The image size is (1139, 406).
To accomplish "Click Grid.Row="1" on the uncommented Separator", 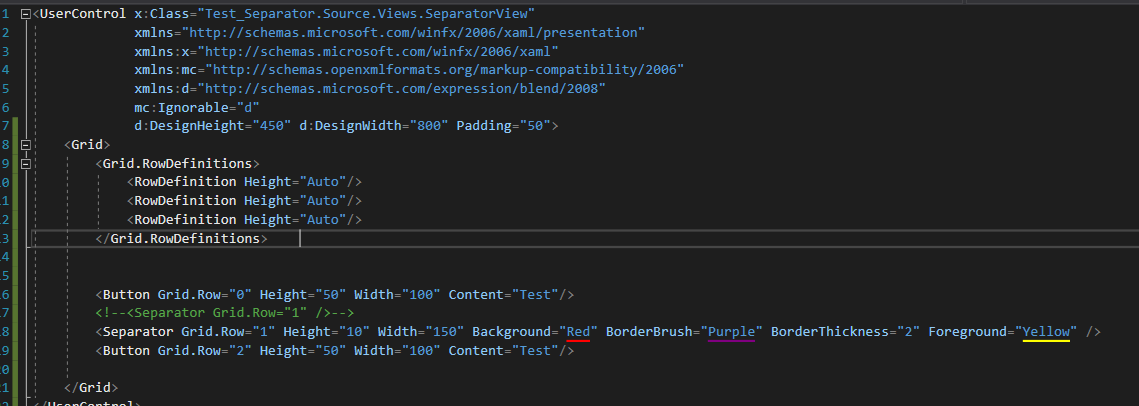I will [x=228, y=332].
